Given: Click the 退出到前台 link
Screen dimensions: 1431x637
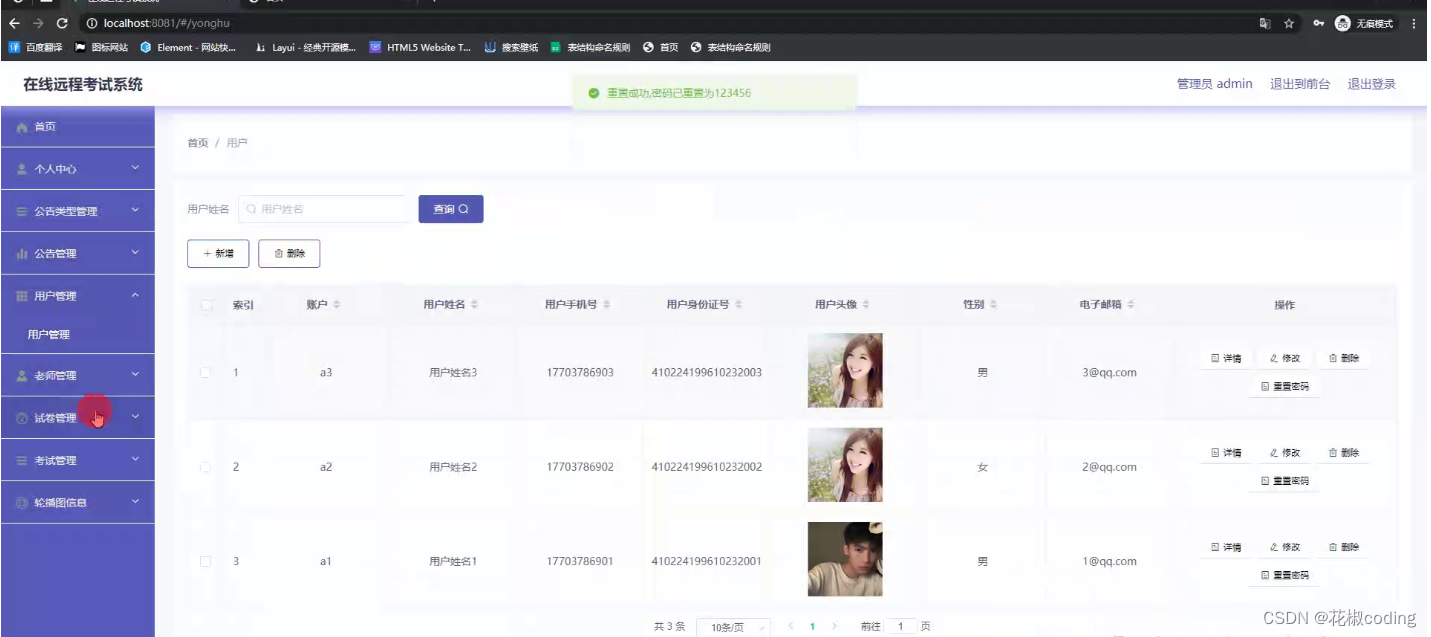Looking at the screenshot, I should [1300, 84].
